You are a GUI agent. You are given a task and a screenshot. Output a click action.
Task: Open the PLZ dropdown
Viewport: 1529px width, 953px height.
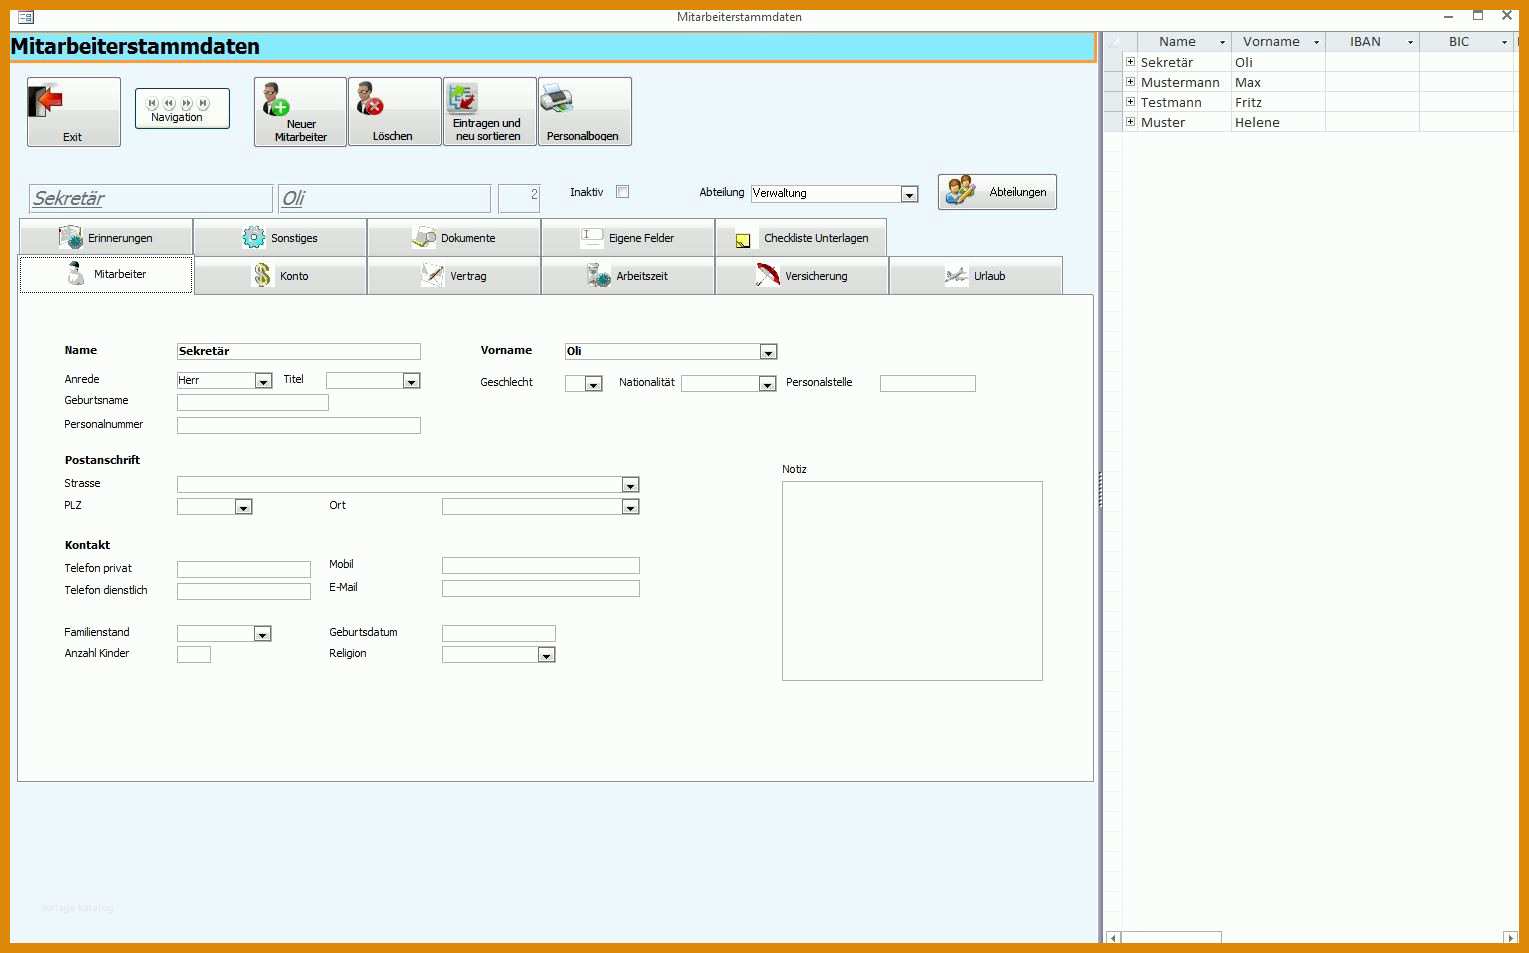click(243, 508)
